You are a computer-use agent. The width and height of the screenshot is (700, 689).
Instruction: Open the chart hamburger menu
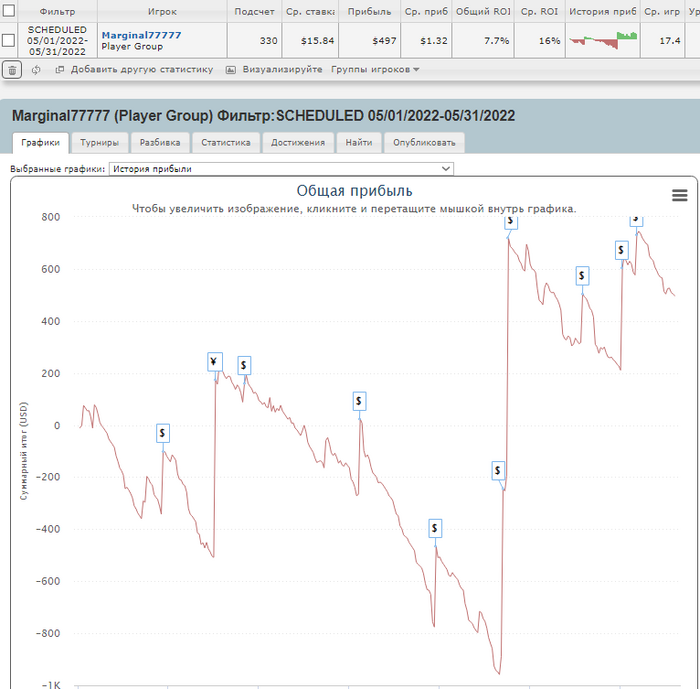679,195
